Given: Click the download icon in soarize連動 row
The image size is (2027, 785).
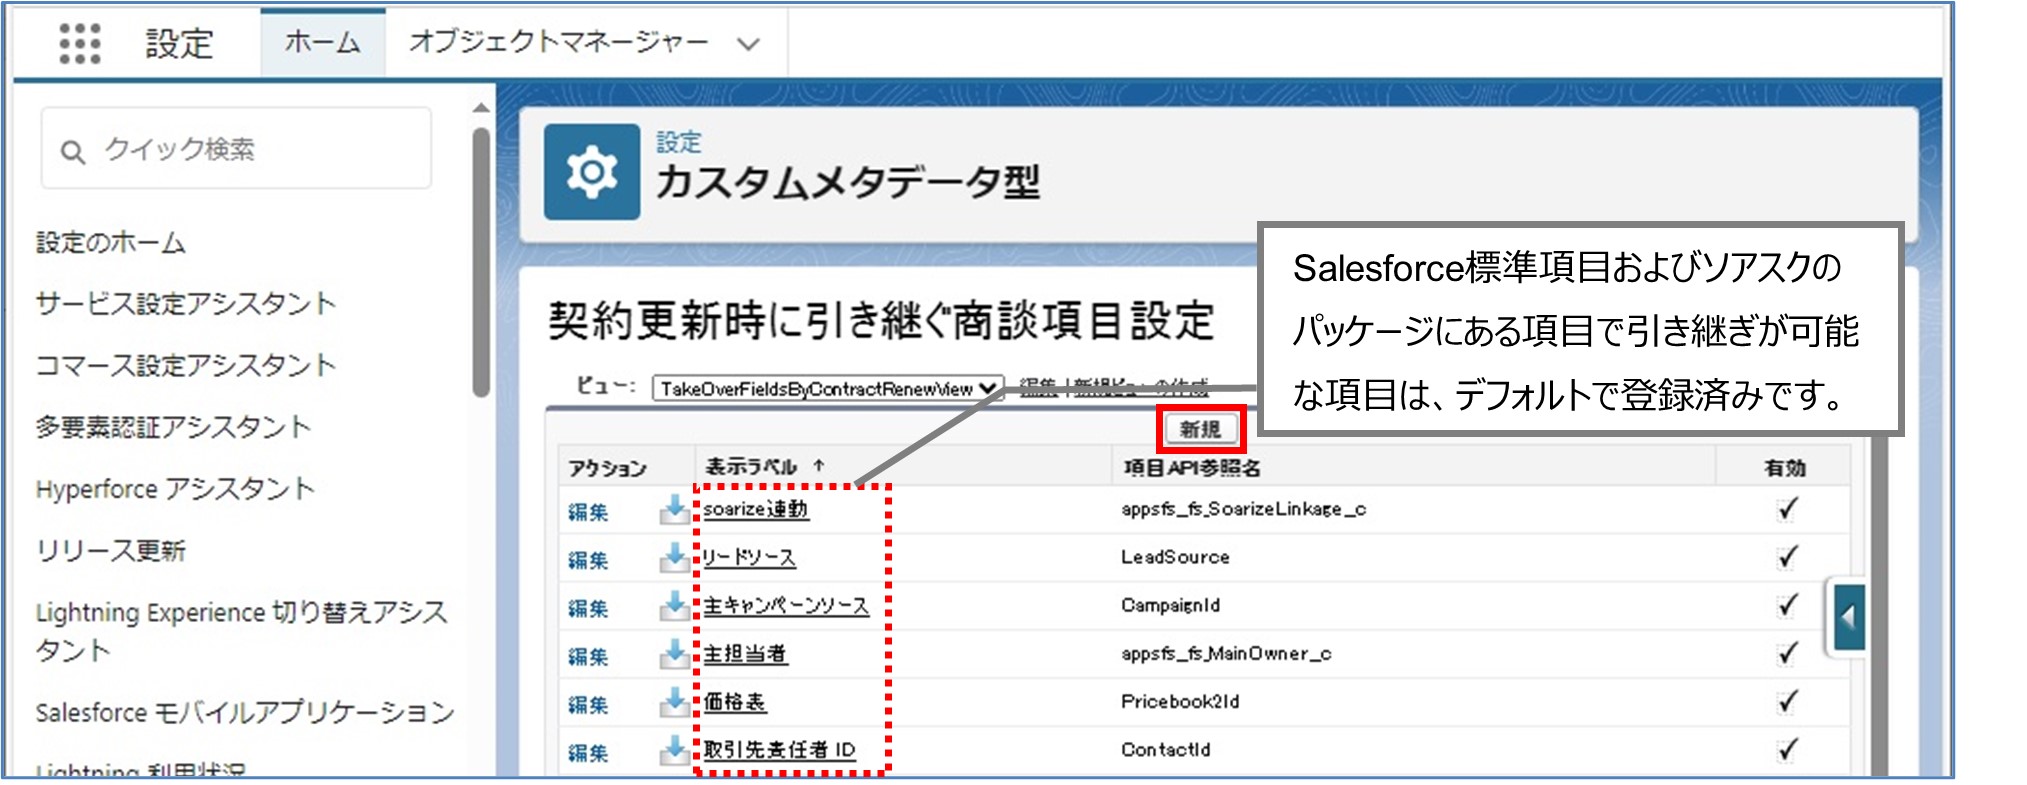Looking at the screenshot, I should coord(675,509).
